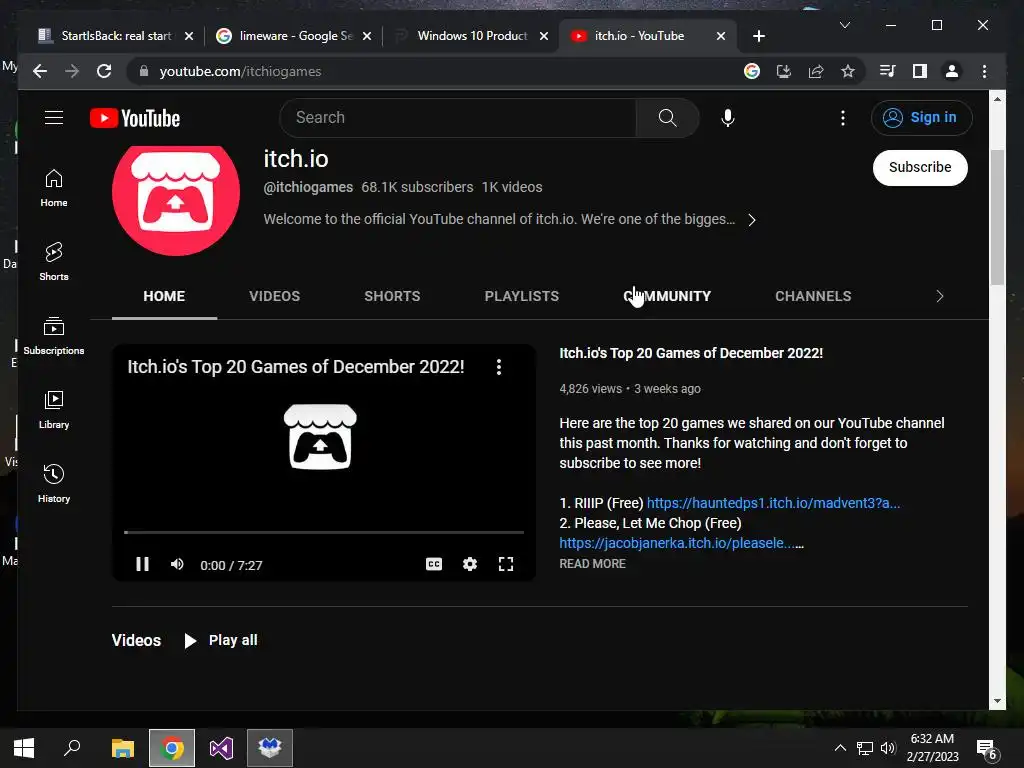The width and height of the screenshot is (1024, 768).
Task: Select the VIDEOS channel tab
Action: tap(274, 296)
